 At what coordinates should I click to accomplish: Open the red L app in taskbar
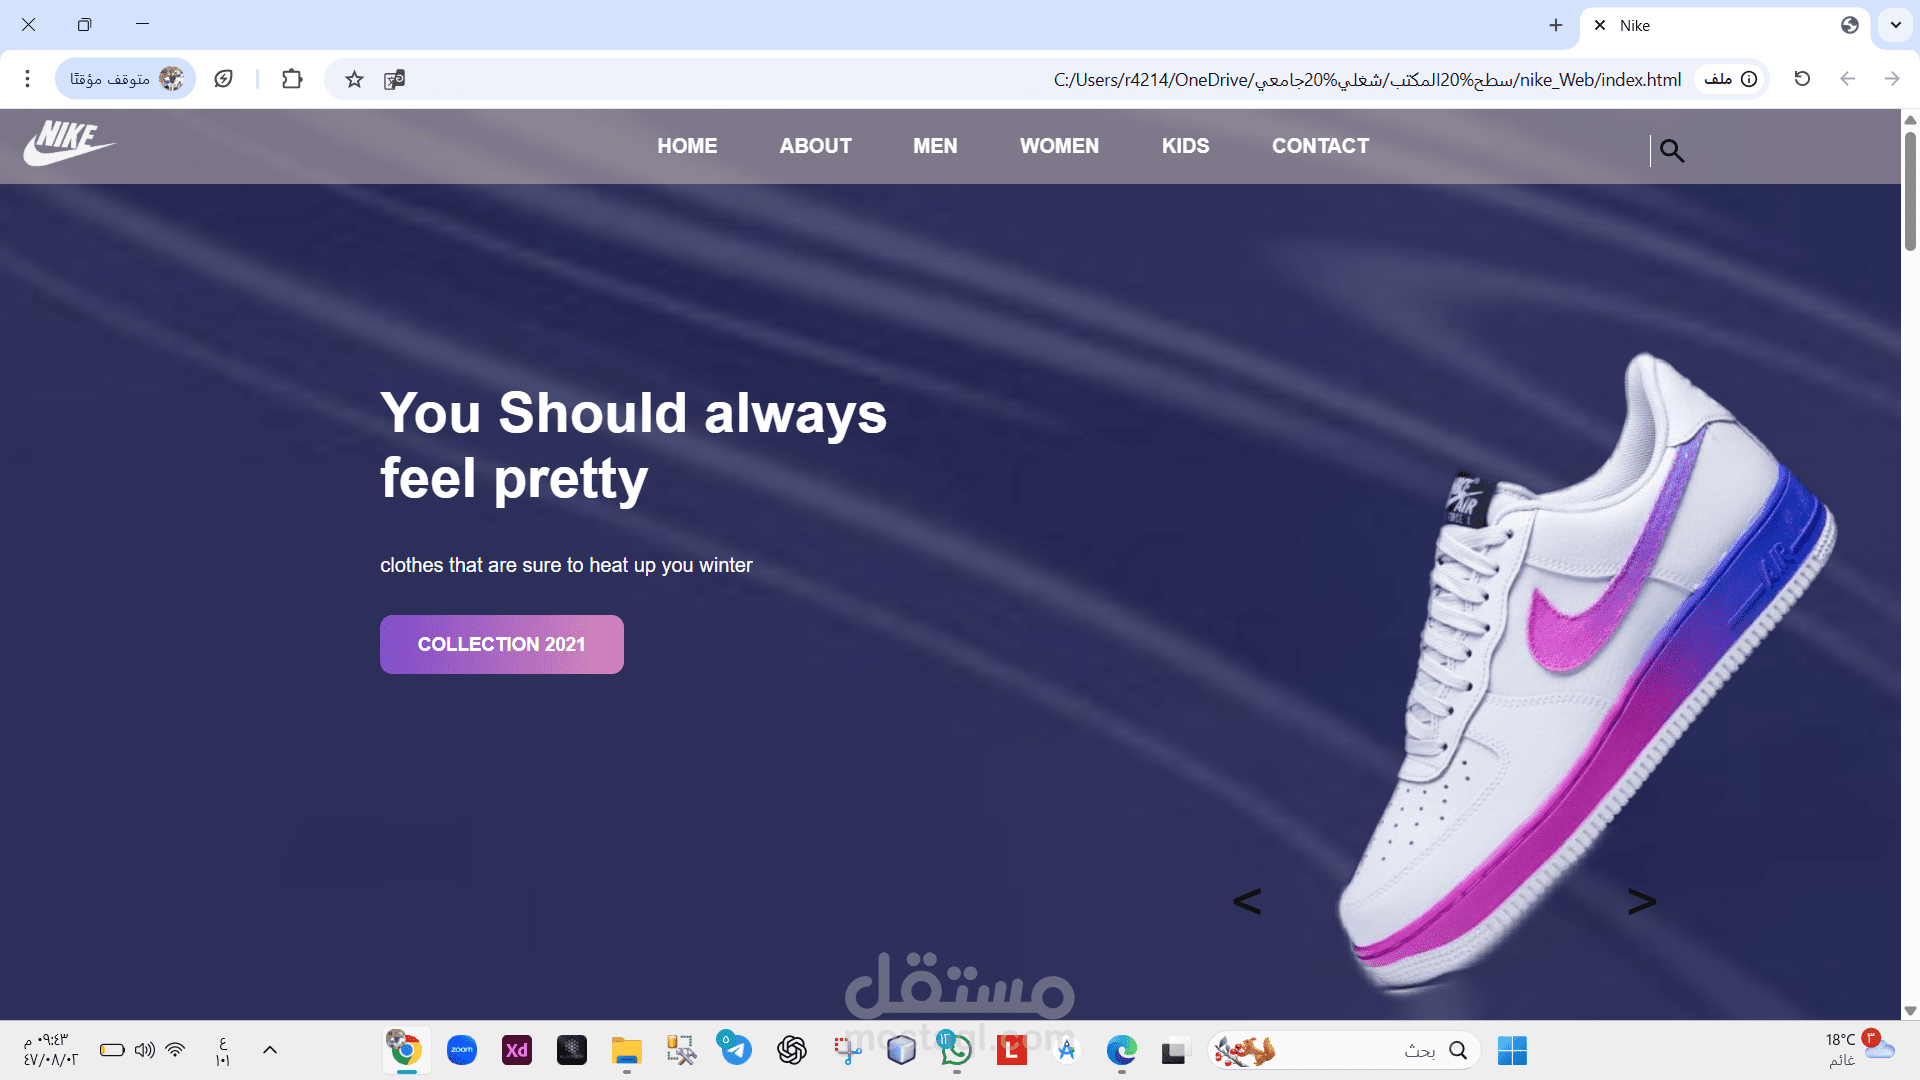coord(1012,1050)
